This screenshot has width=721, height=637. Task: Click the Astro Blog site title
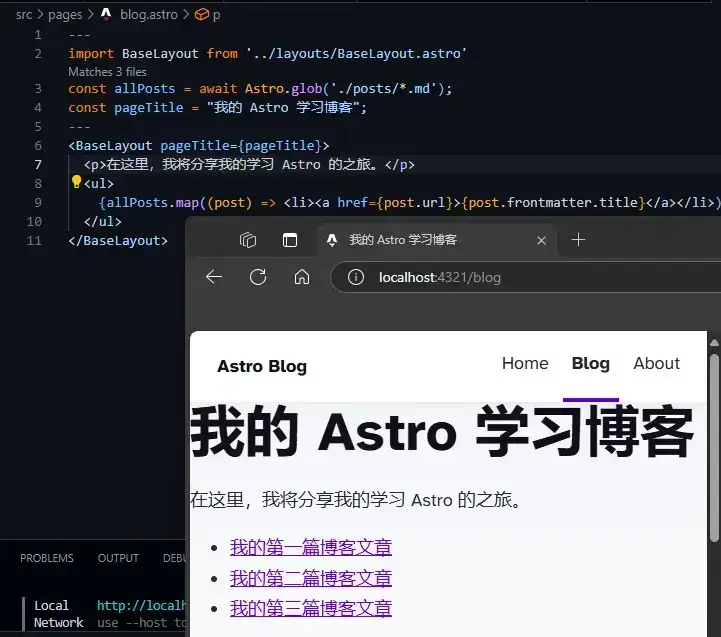pos(262,366)
